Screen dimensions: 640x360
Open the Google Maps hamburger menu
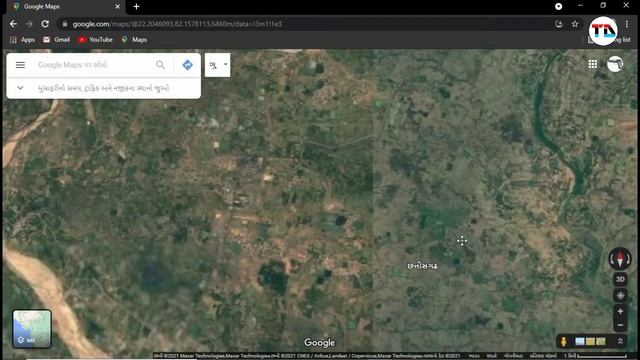[20, 65]
